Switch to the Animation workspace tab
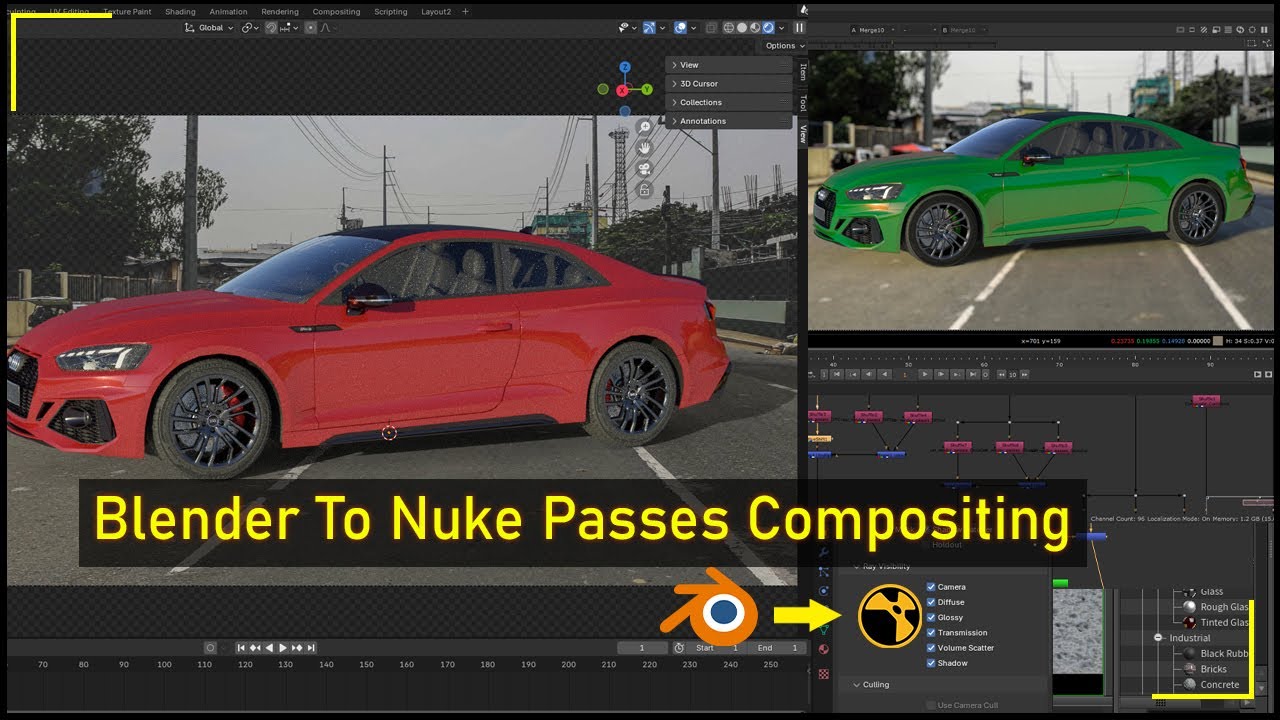This screenshot has height=720, width=1280. click(x=228, y=12)
